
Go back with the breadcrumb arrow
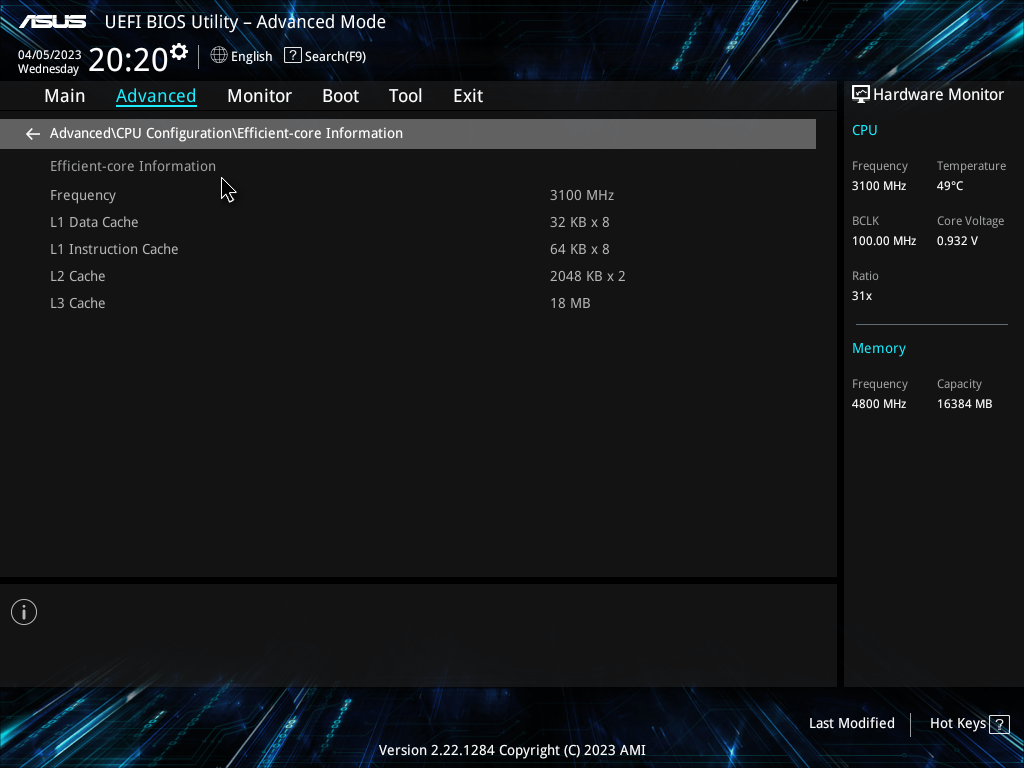[x=32, y=133]
